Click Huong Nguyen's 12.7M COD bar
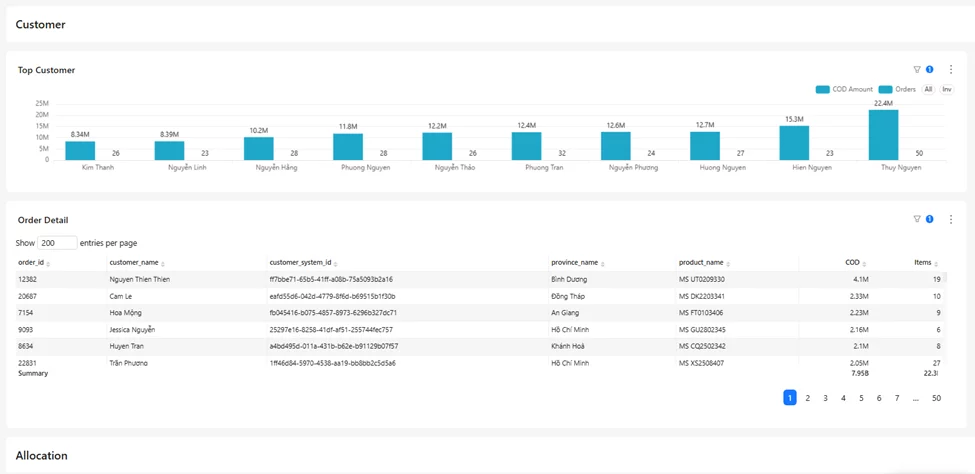This screenshot has width=975, height=474. [705, 146]
